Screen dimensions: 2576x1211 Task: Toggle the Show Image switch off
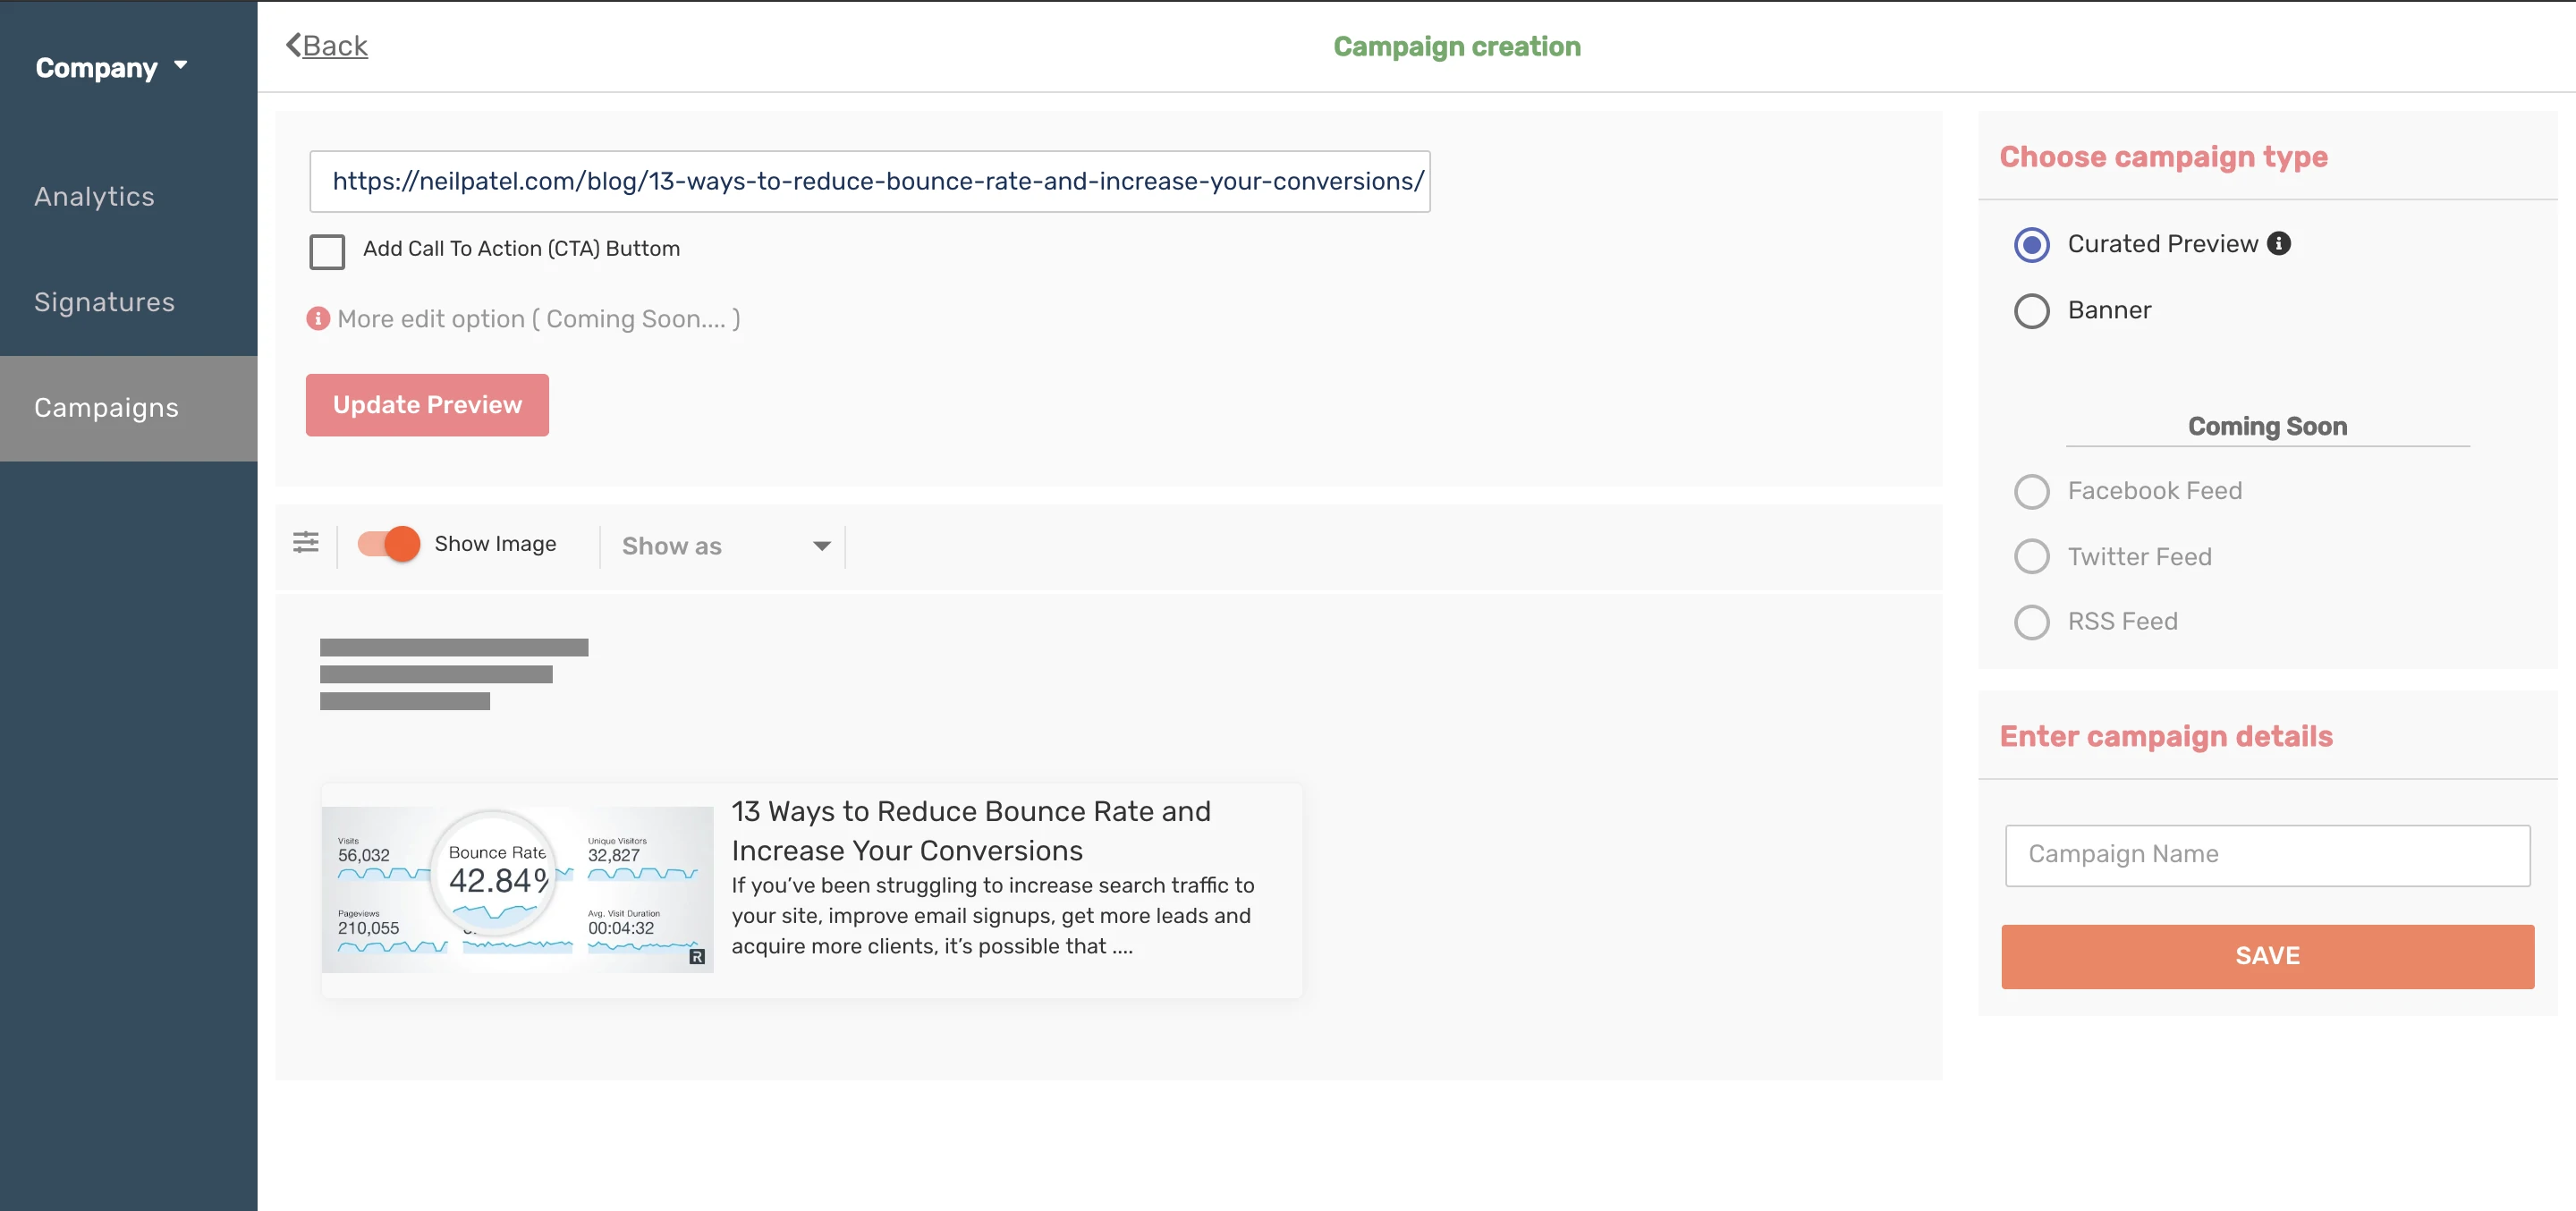(390, 544)
